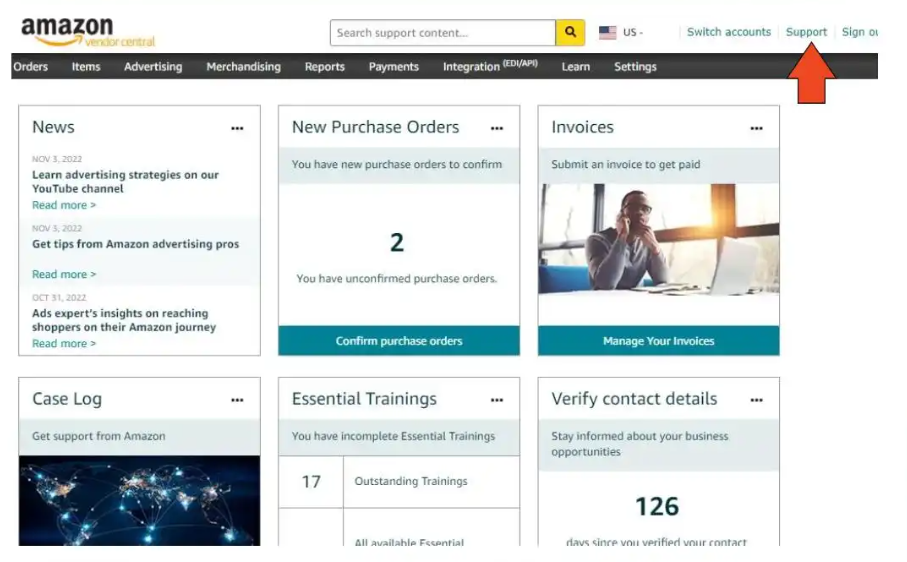Click the yellow search magnifier button
907x562 pixels.
[570, 32]
